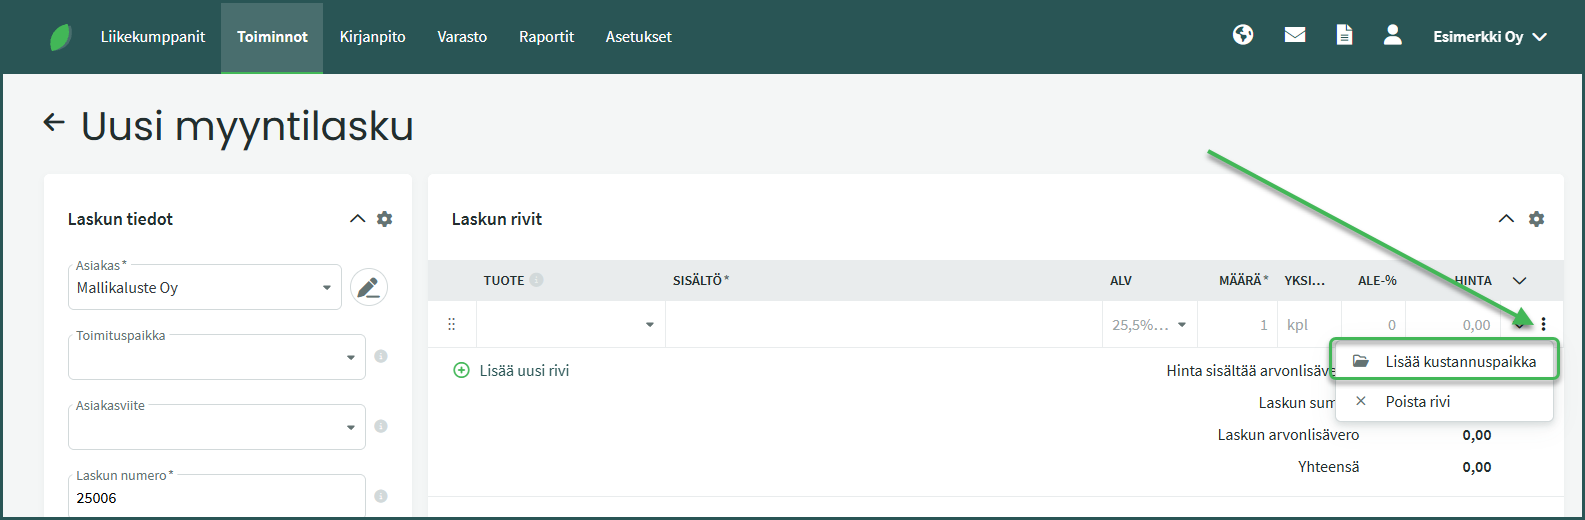Click the pencil edit customer button
1585x520 pixels.
[x=369, y=288]
